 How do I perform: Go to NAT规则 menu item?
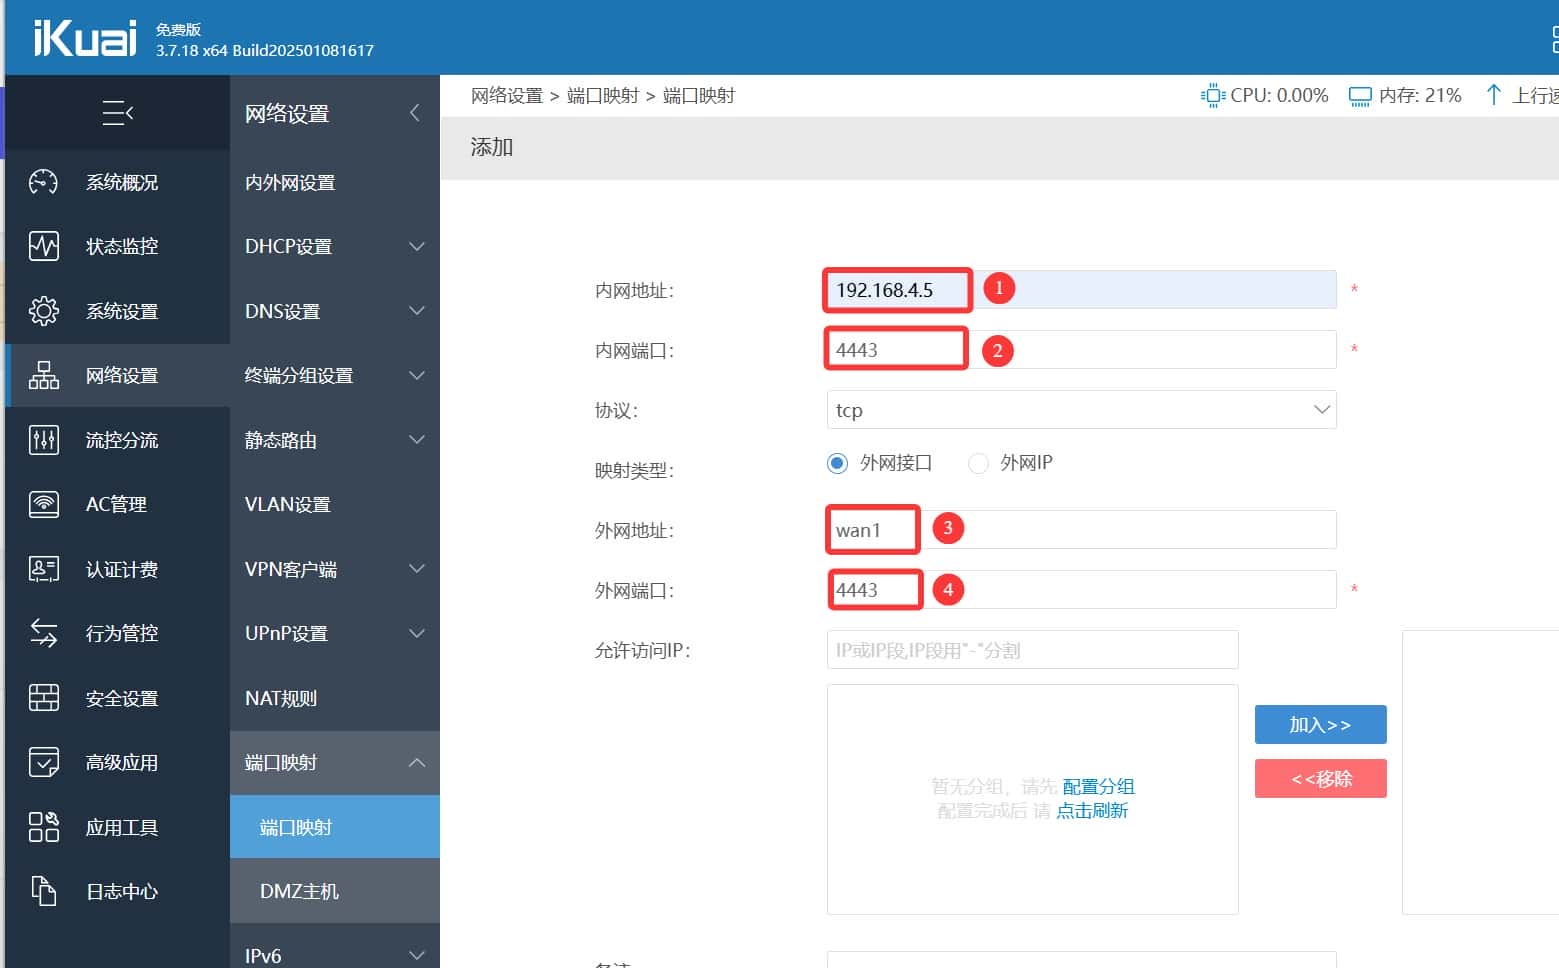click(281, 698)
